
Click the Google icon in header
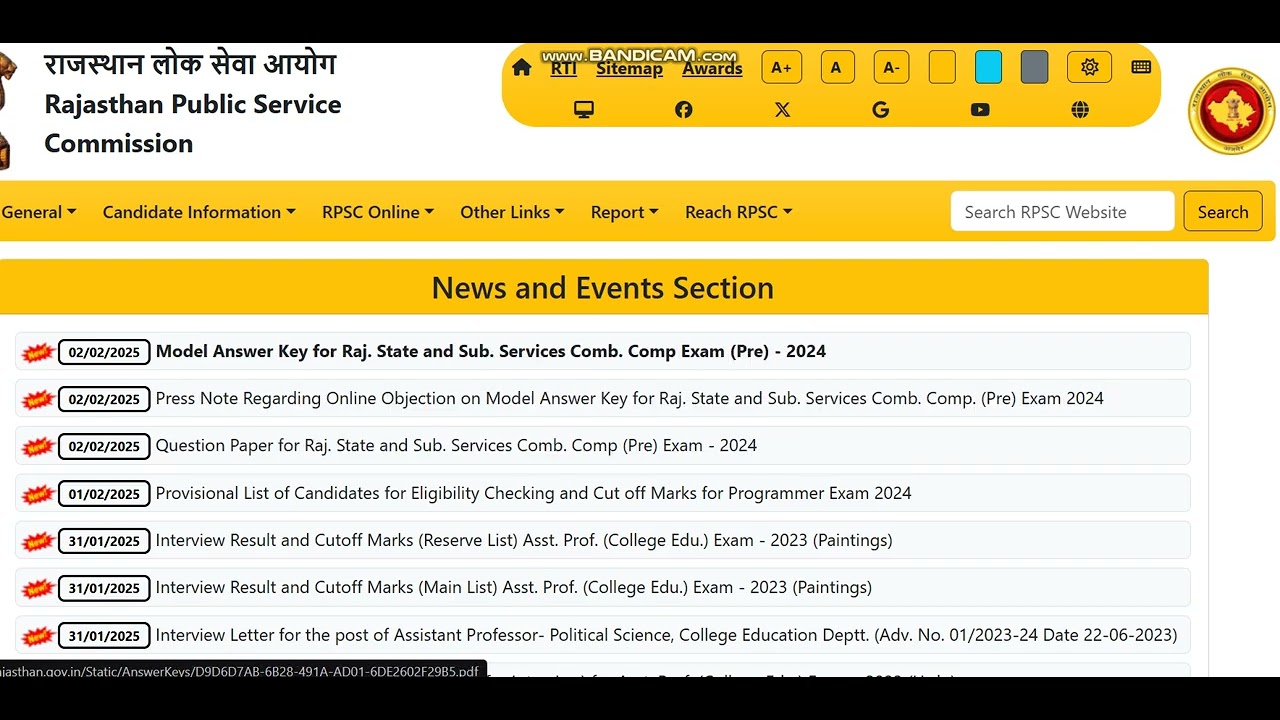coord(881,110)
